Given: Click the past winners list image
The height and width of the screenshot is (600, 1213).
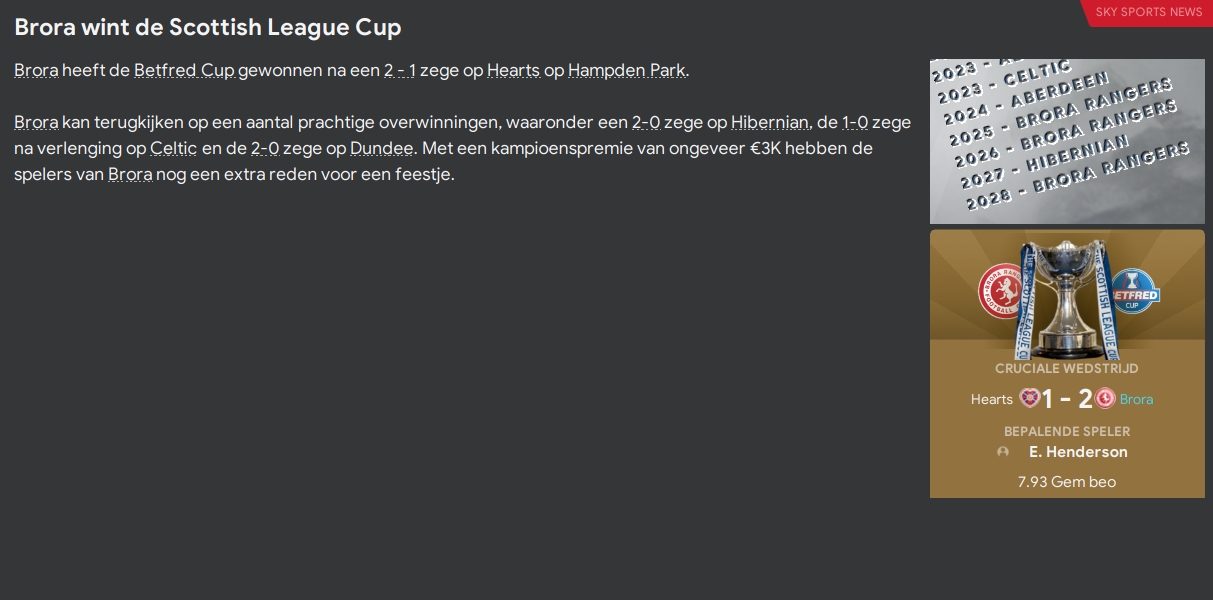Looking at the screenshot, I should [1067, 141].
